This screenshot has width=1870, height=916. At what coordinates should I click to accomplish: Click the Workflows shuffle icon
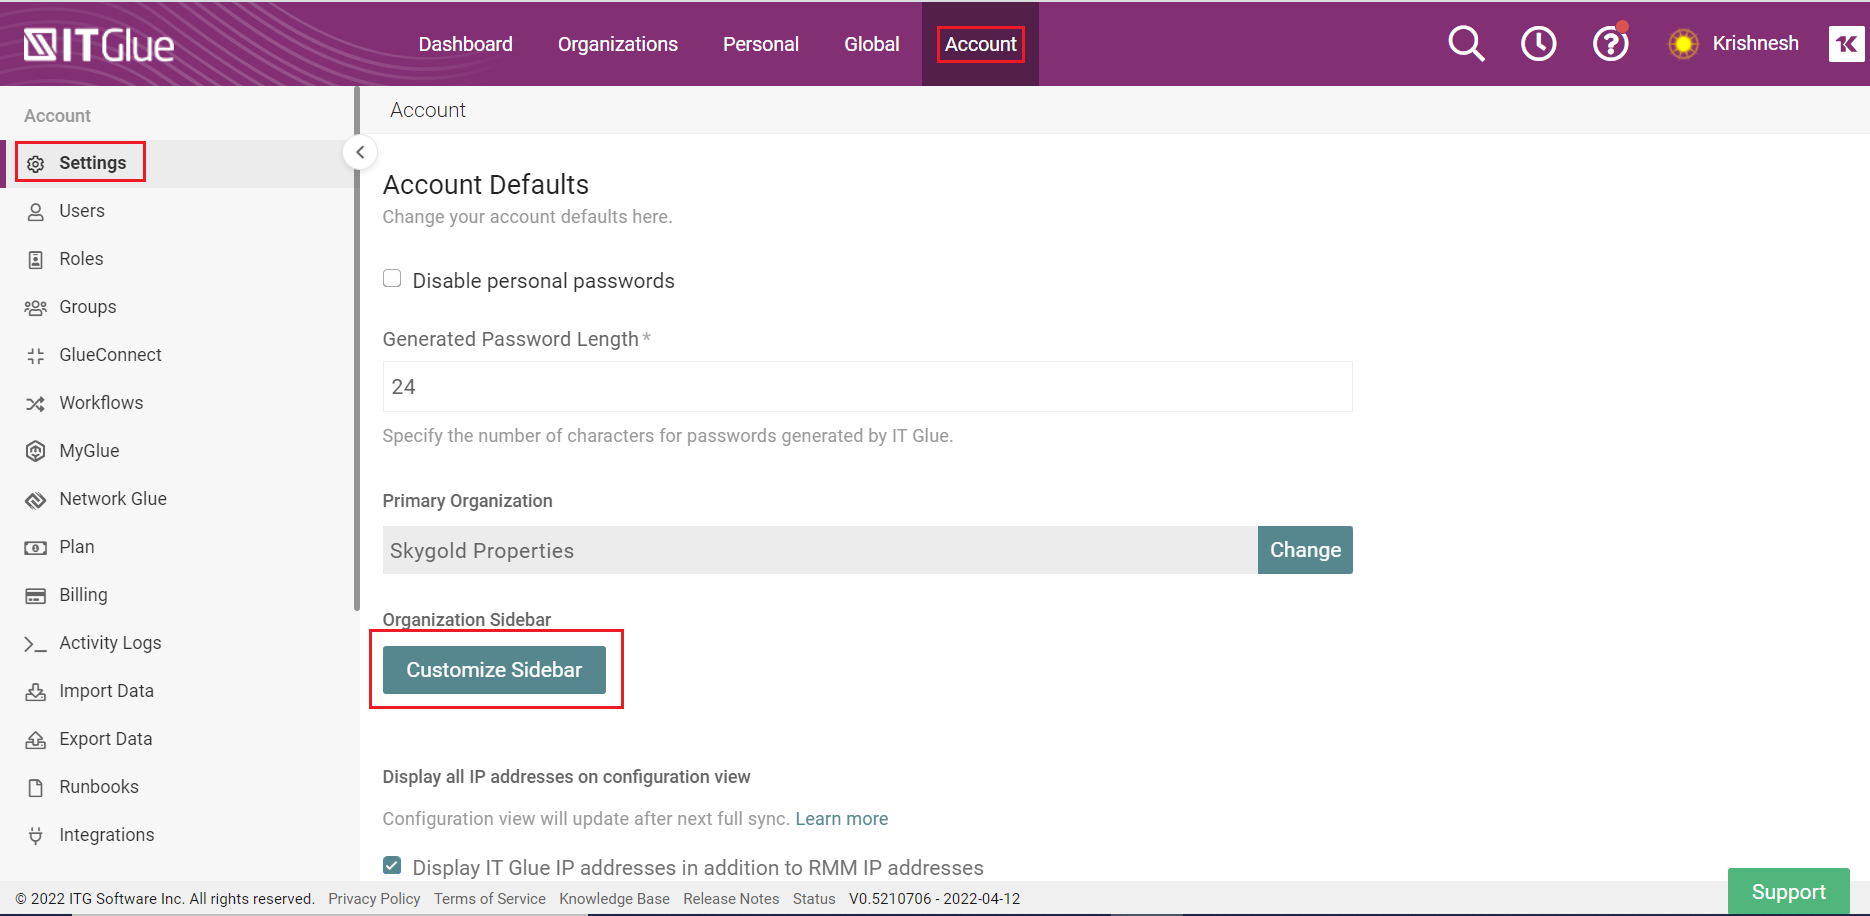pyautogui.click(x=36, y=404)
